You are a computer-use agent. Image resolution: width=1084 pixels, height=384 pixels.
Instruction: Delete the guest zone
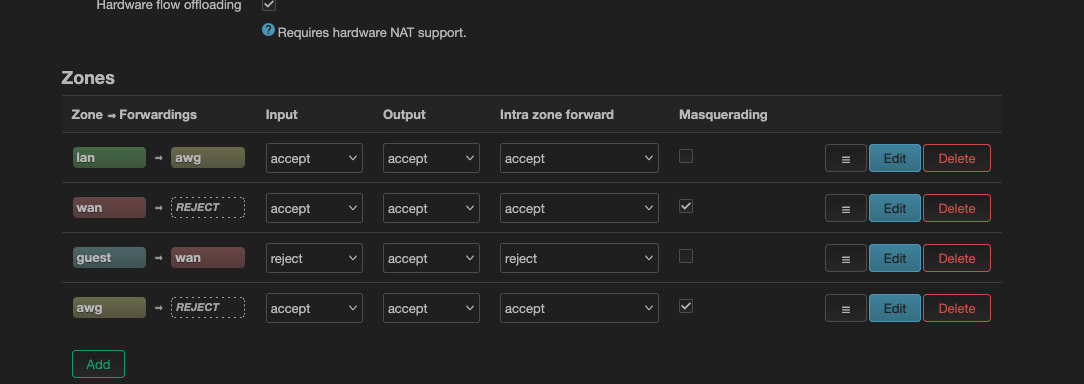[x=957, y=258]
